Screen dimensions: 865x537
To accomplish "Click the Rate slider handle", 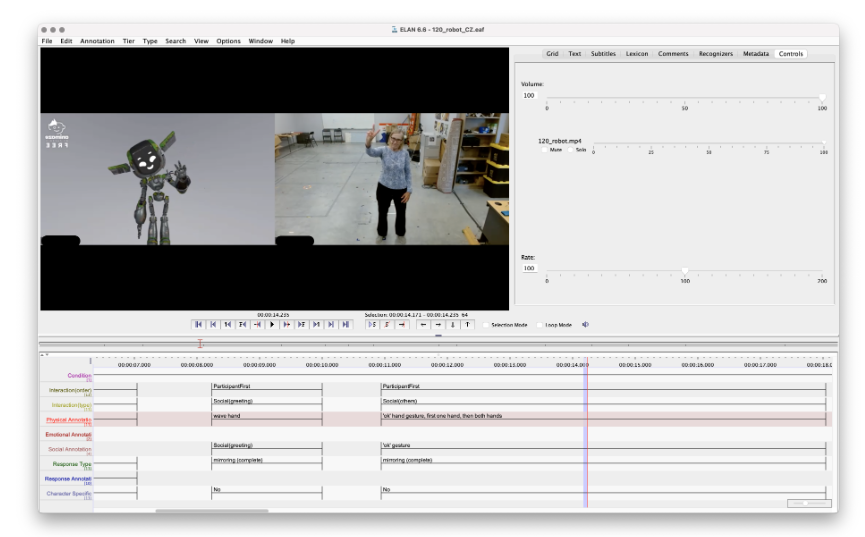I will [x=685, y=271].
